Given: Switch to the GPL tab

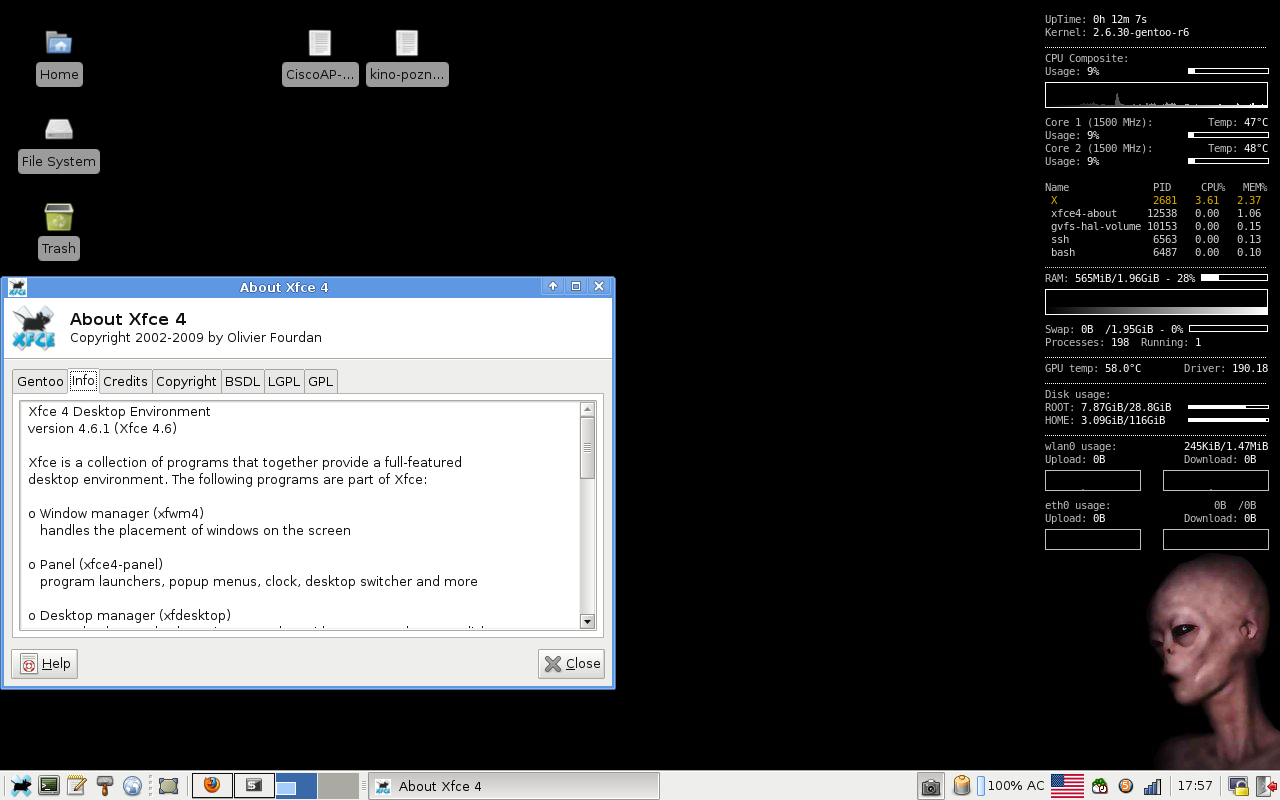Looking at the screenshot, I should (320, 381).
